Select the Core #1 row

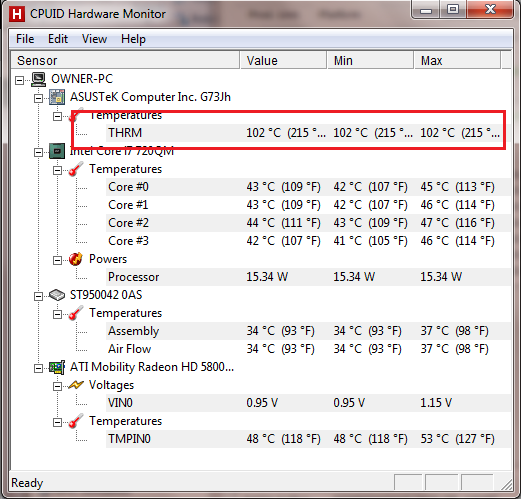[x=308, y=205]
